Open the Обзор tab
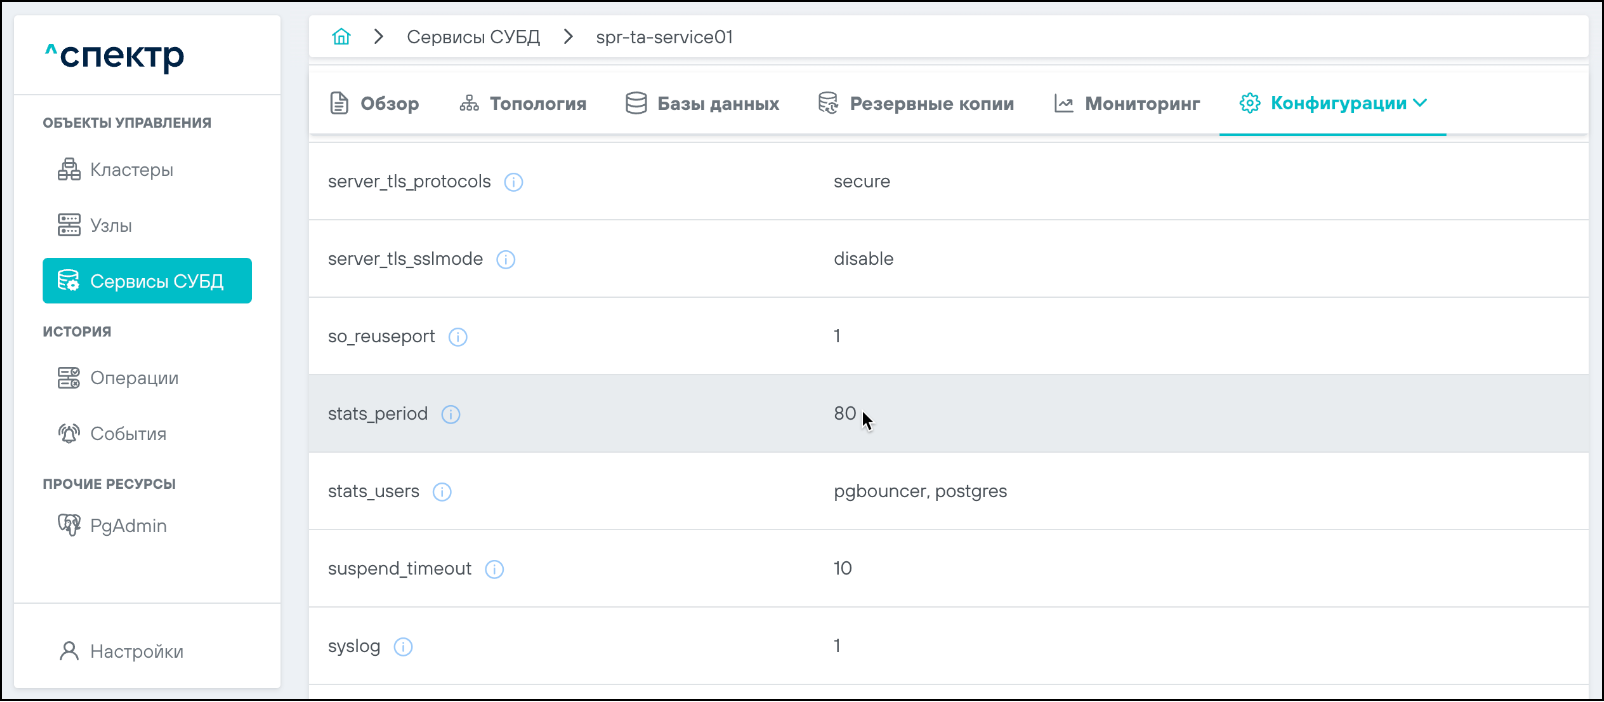The height and width of the screenshot is (702, 1604). coord(375,104)
